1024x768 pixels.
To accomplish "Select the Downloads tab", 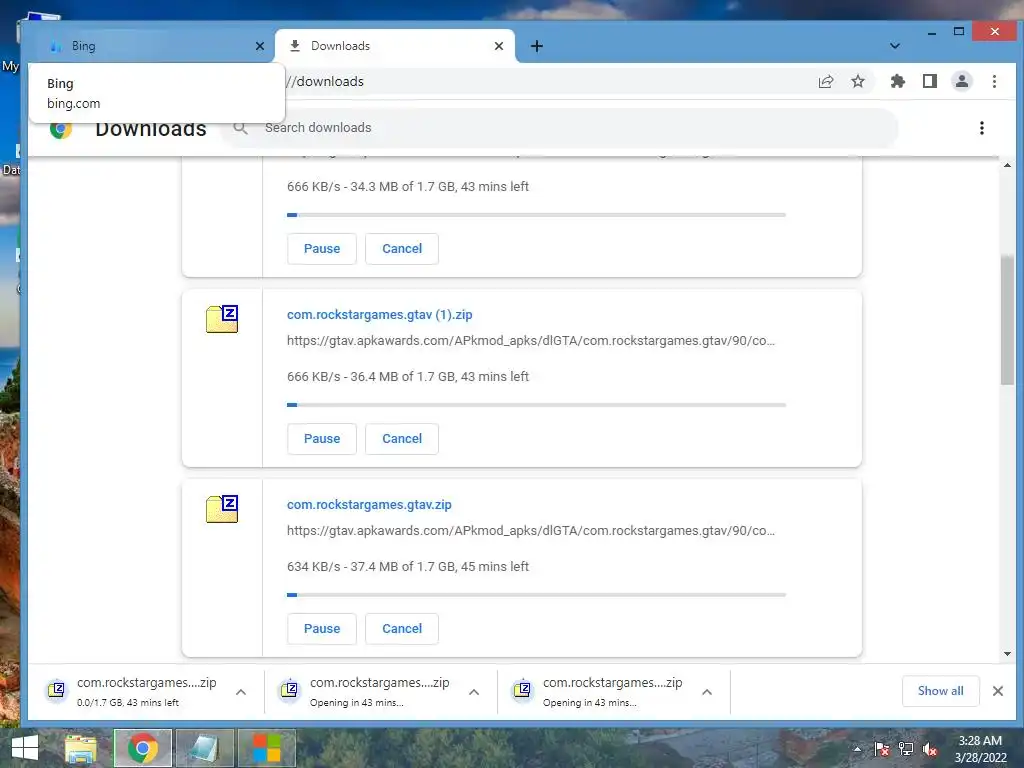I will 395,46.
